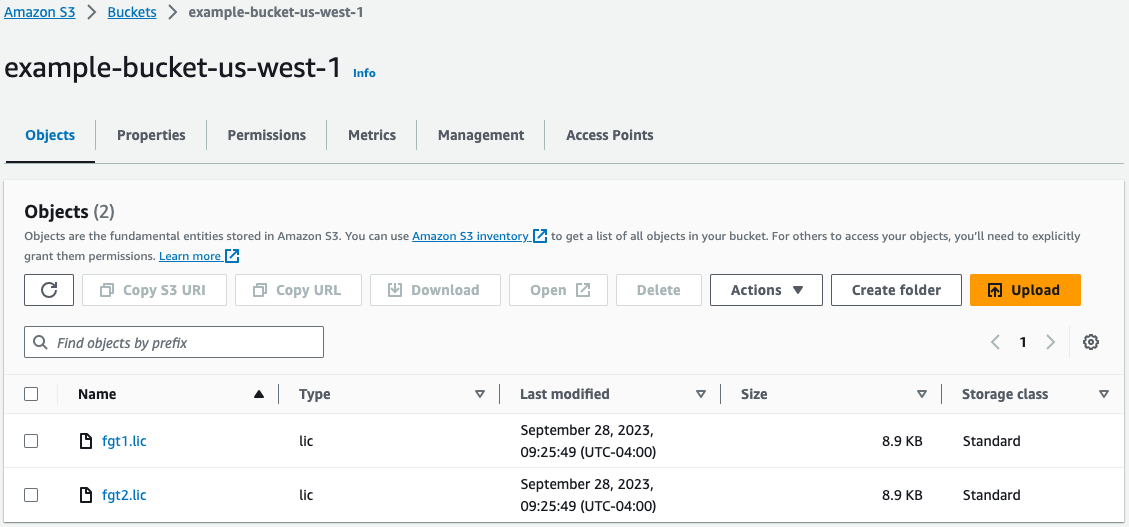Go to the next page arrow

pyautogui.click(x=1051, y=343)
